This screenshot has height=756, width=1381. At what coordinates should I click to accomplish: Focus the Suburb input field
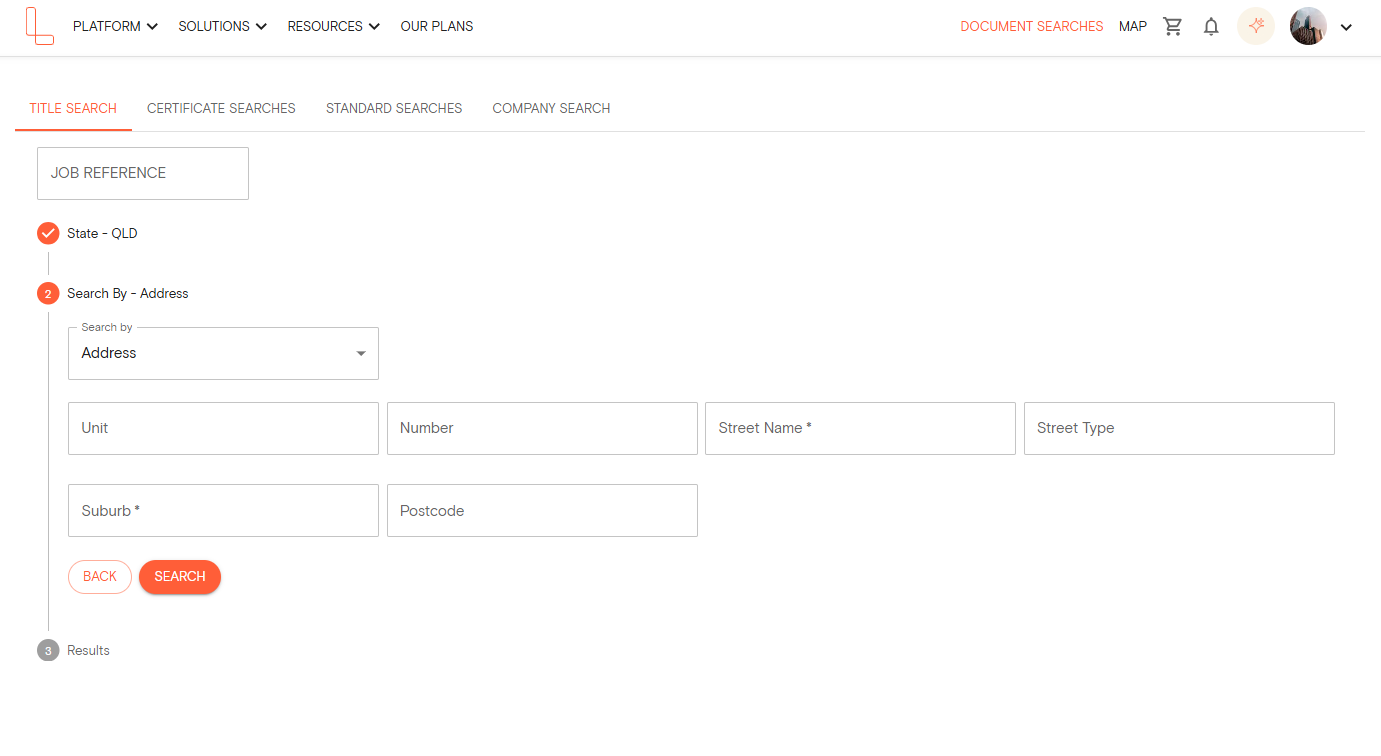pos(223,510)
